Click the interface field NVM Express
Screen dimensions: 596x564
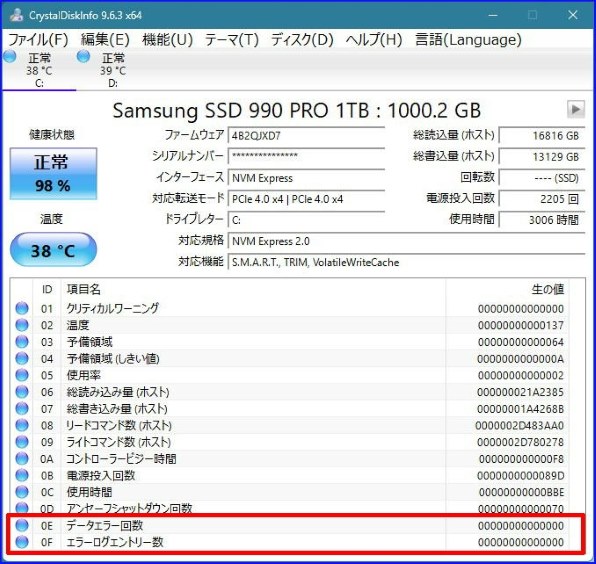[x=306, y=178]
